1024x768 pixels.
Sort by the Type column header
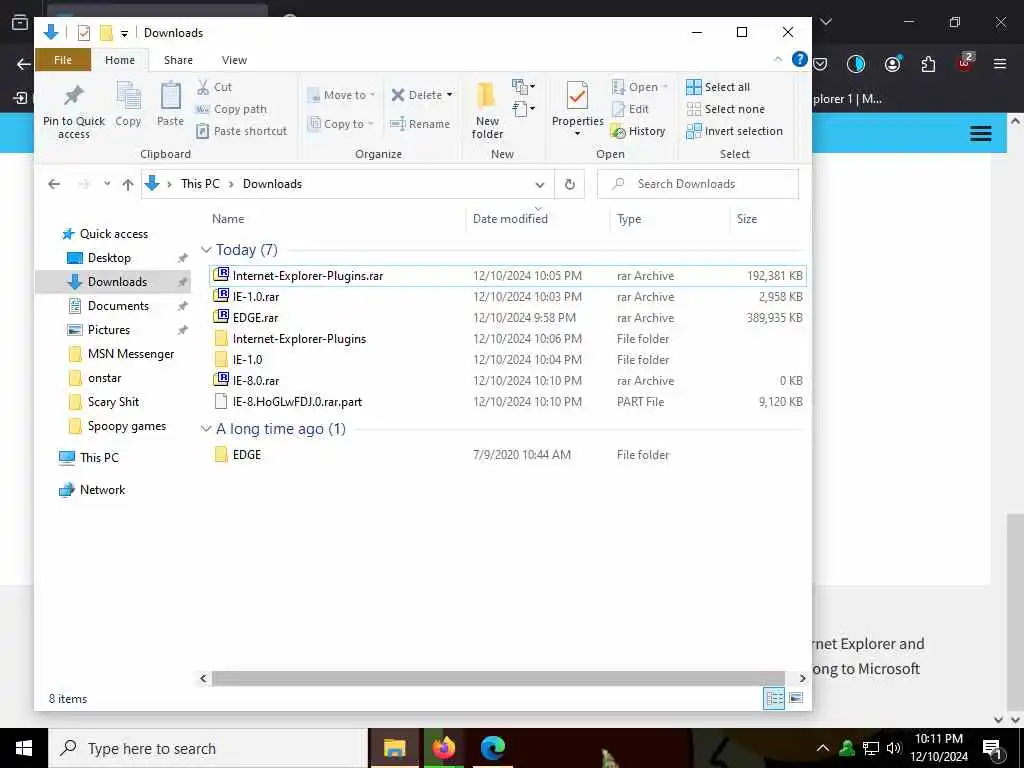point(629,219)
